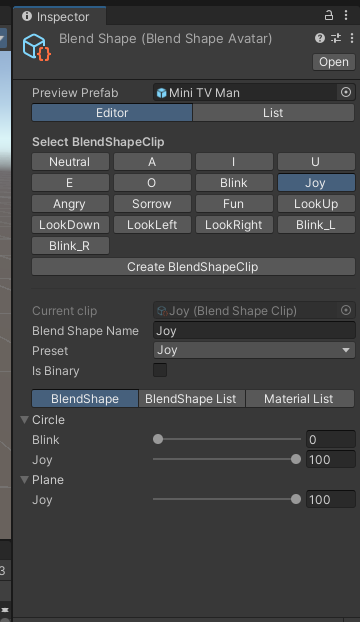Viewport: 360px width, 622px height.
Task: Choose the LookDown clip button
Action: tap(70, 225)
